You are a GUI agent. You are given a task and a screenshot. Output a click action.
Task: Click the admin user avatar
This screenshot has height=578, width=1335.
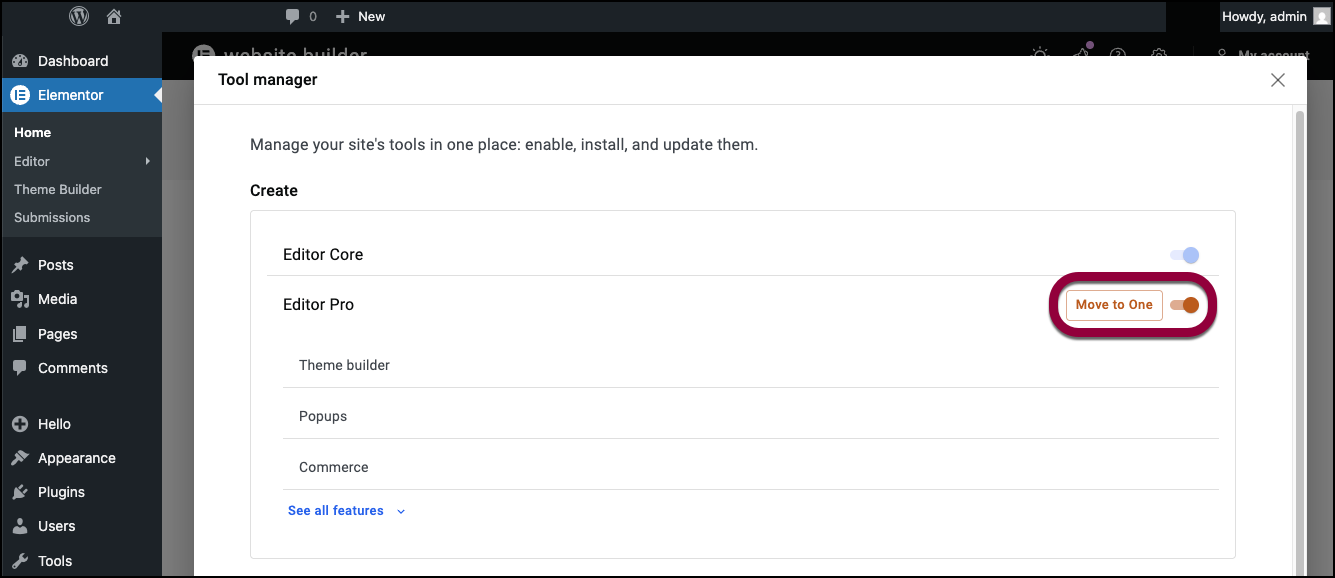click(x=1321, y=16)
